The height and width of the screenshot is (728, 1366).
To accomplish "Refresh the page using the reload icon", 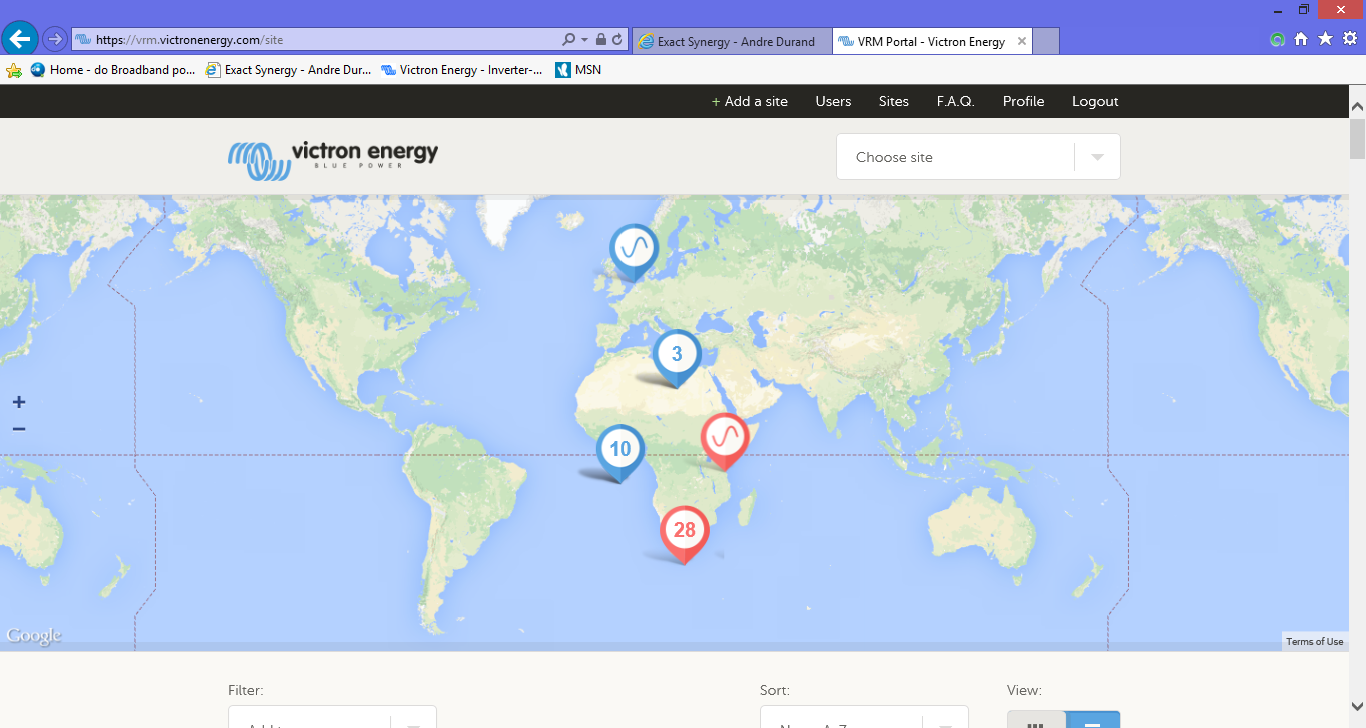I will pyautogui.click(x=617, y=40).
